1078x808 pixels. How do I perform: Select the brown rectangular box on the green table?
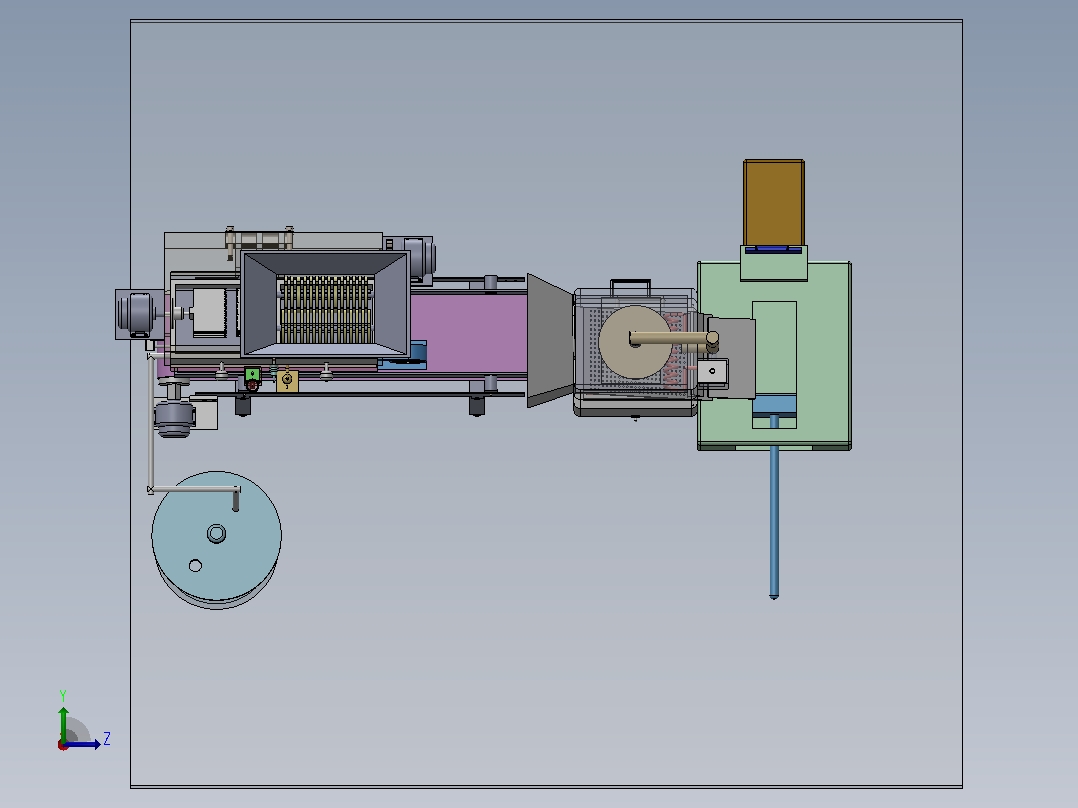(773, 203)
